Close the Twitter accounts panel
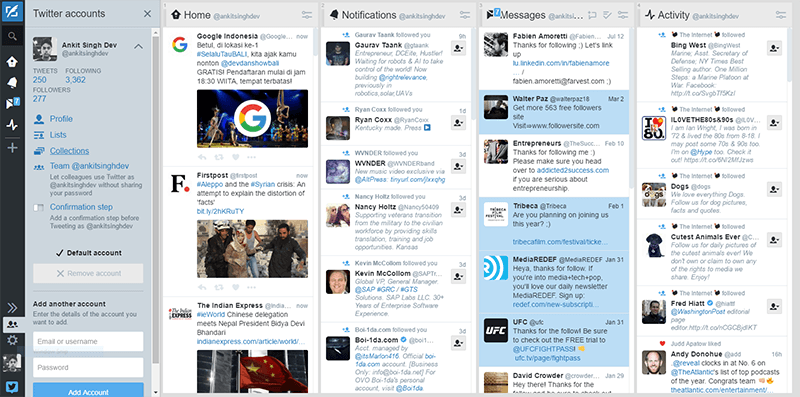This screenshot has height=397, width=800. click(147, 14)
